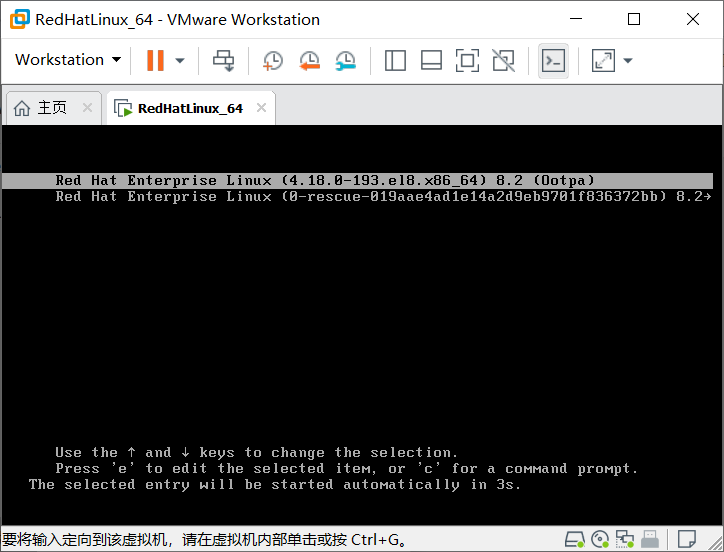Viewport: 724px width, 552px height.
Task: Click the 'started automatically in 3s' countdown text
Action: pos(274,485)
